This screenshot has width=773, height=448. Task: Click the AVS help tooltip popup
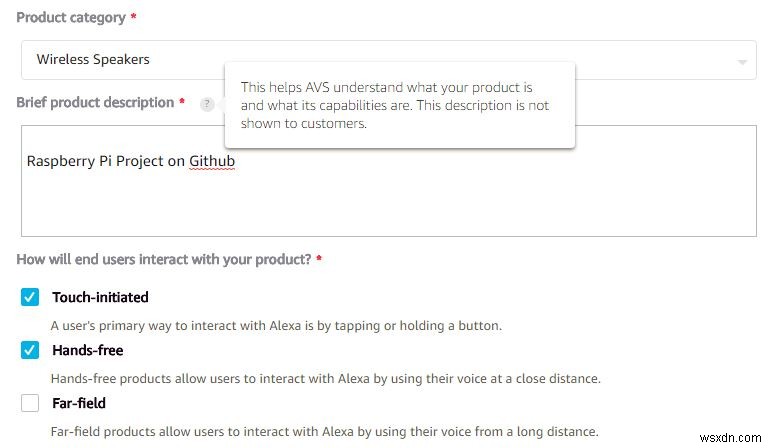point(399,105)
